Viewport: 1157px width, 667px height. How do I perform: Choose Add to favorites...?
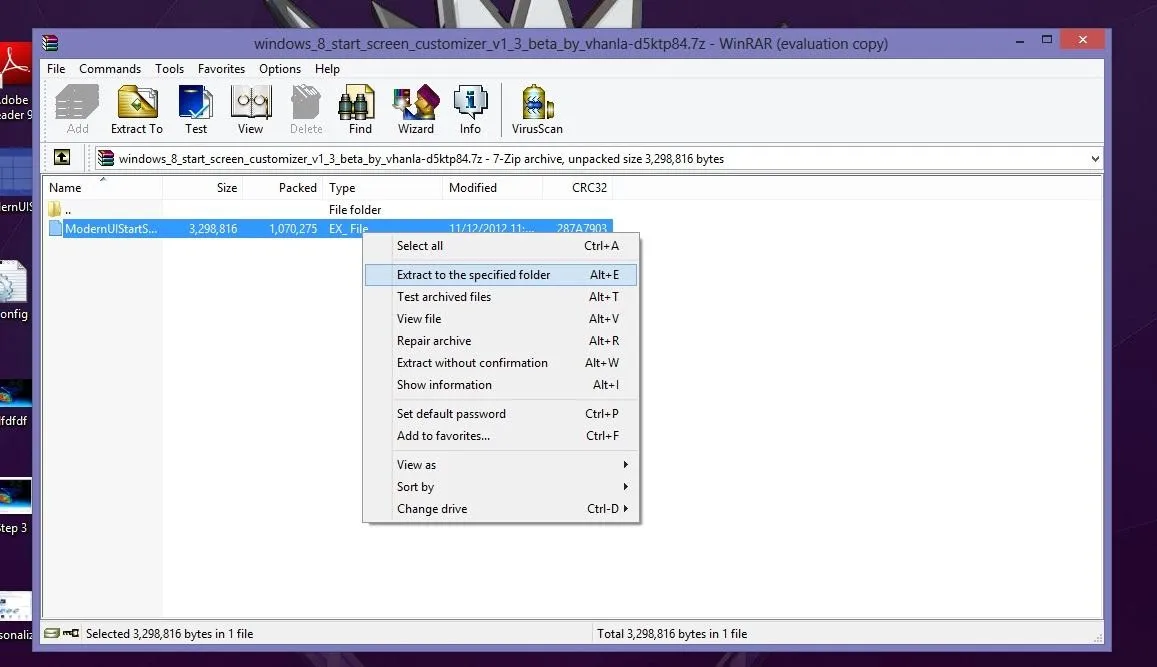click(502, 436)
